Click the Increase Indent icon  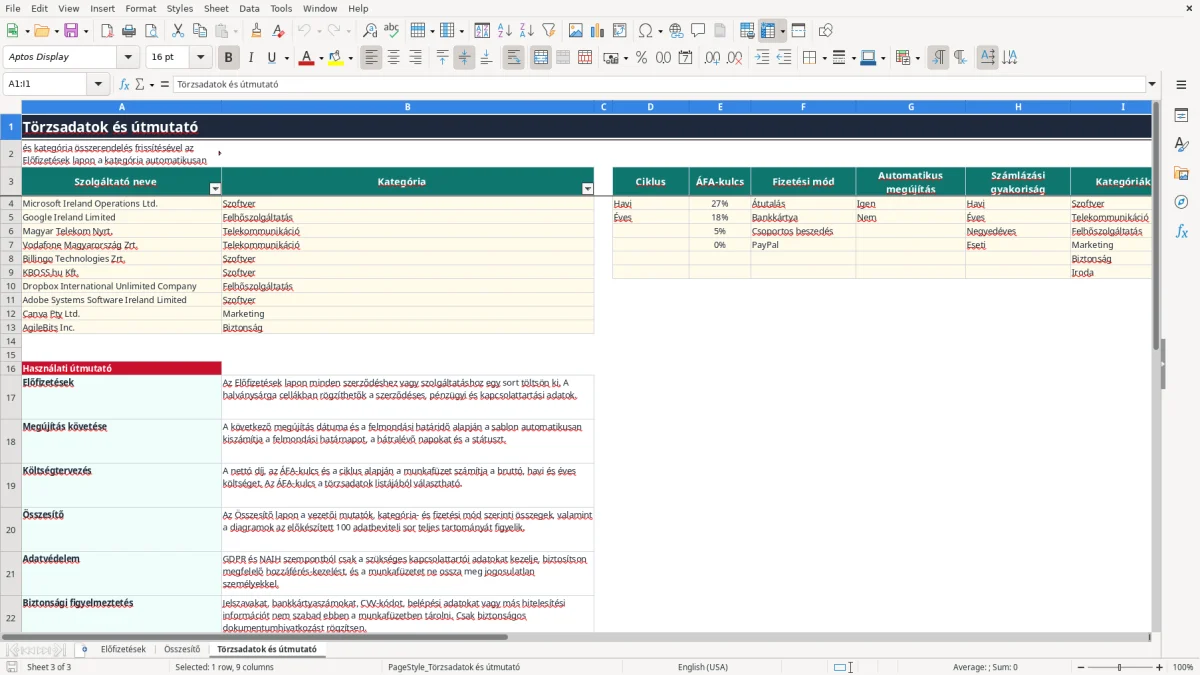pos(762,58)
